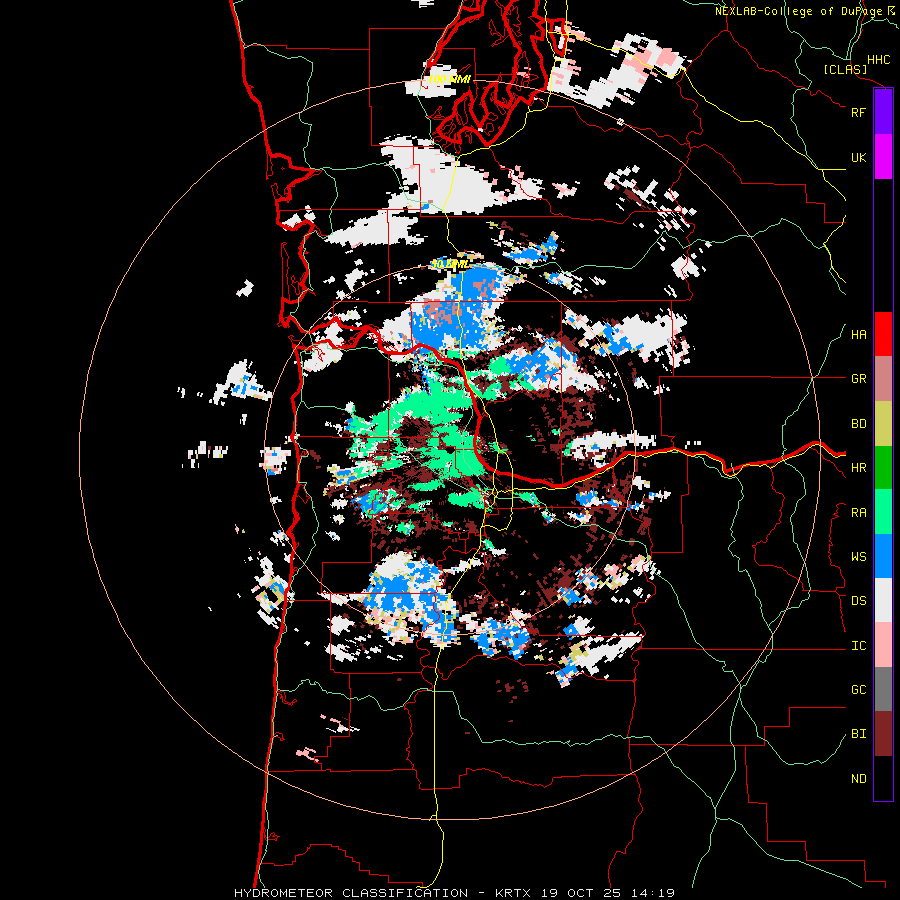Select the GC legend label
This screenshot has height=900, width=900.
(858, 690)
